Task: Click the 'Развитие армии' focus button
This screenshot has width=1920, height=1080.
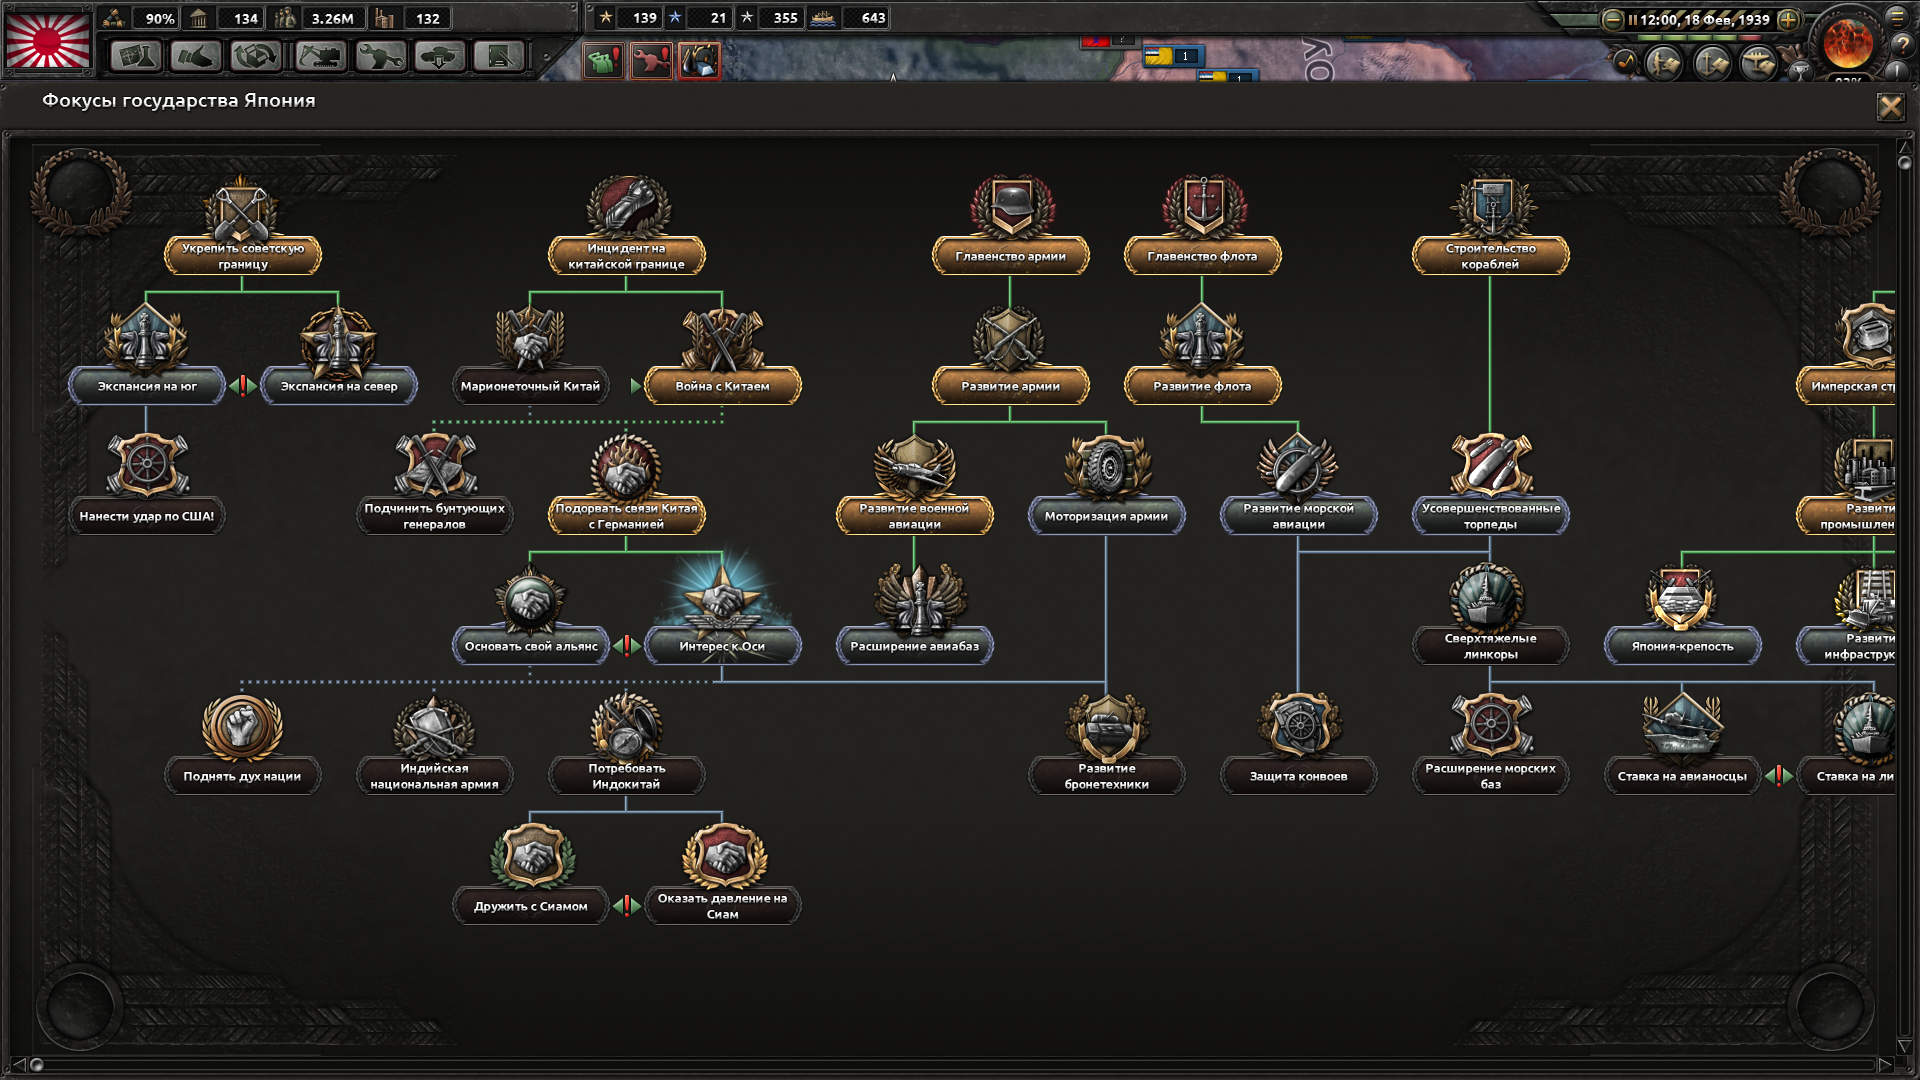Action: (x=1011, y=386)
